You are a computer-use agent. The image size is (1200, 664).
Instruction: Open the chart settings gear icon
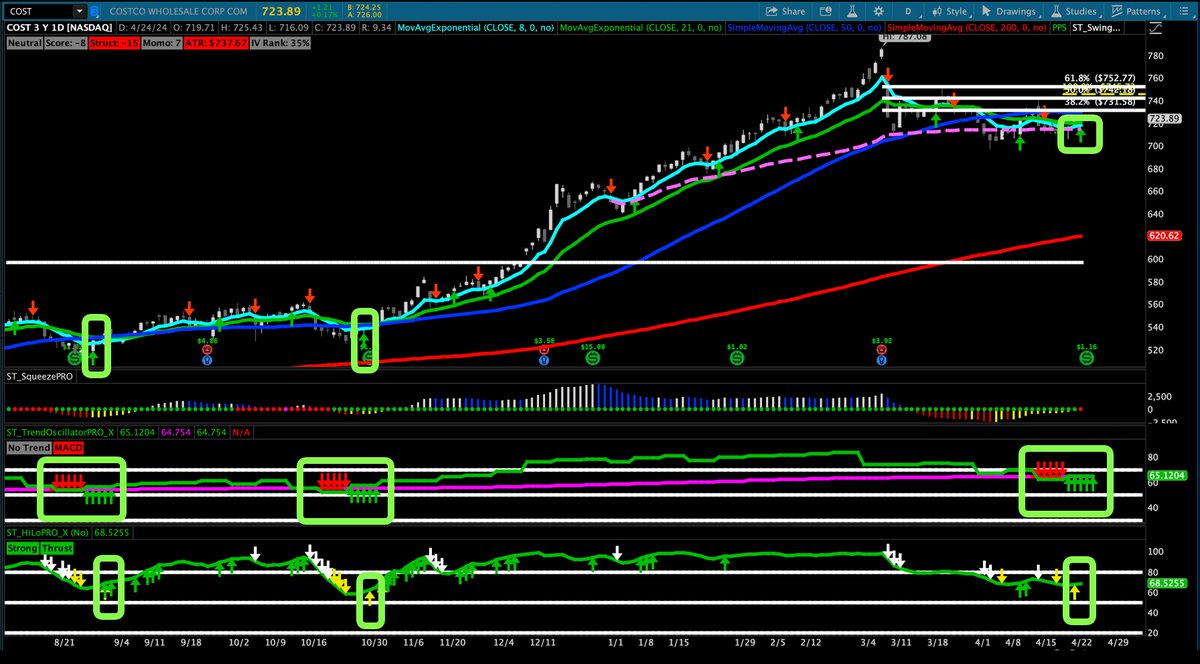tap(877, 11)
